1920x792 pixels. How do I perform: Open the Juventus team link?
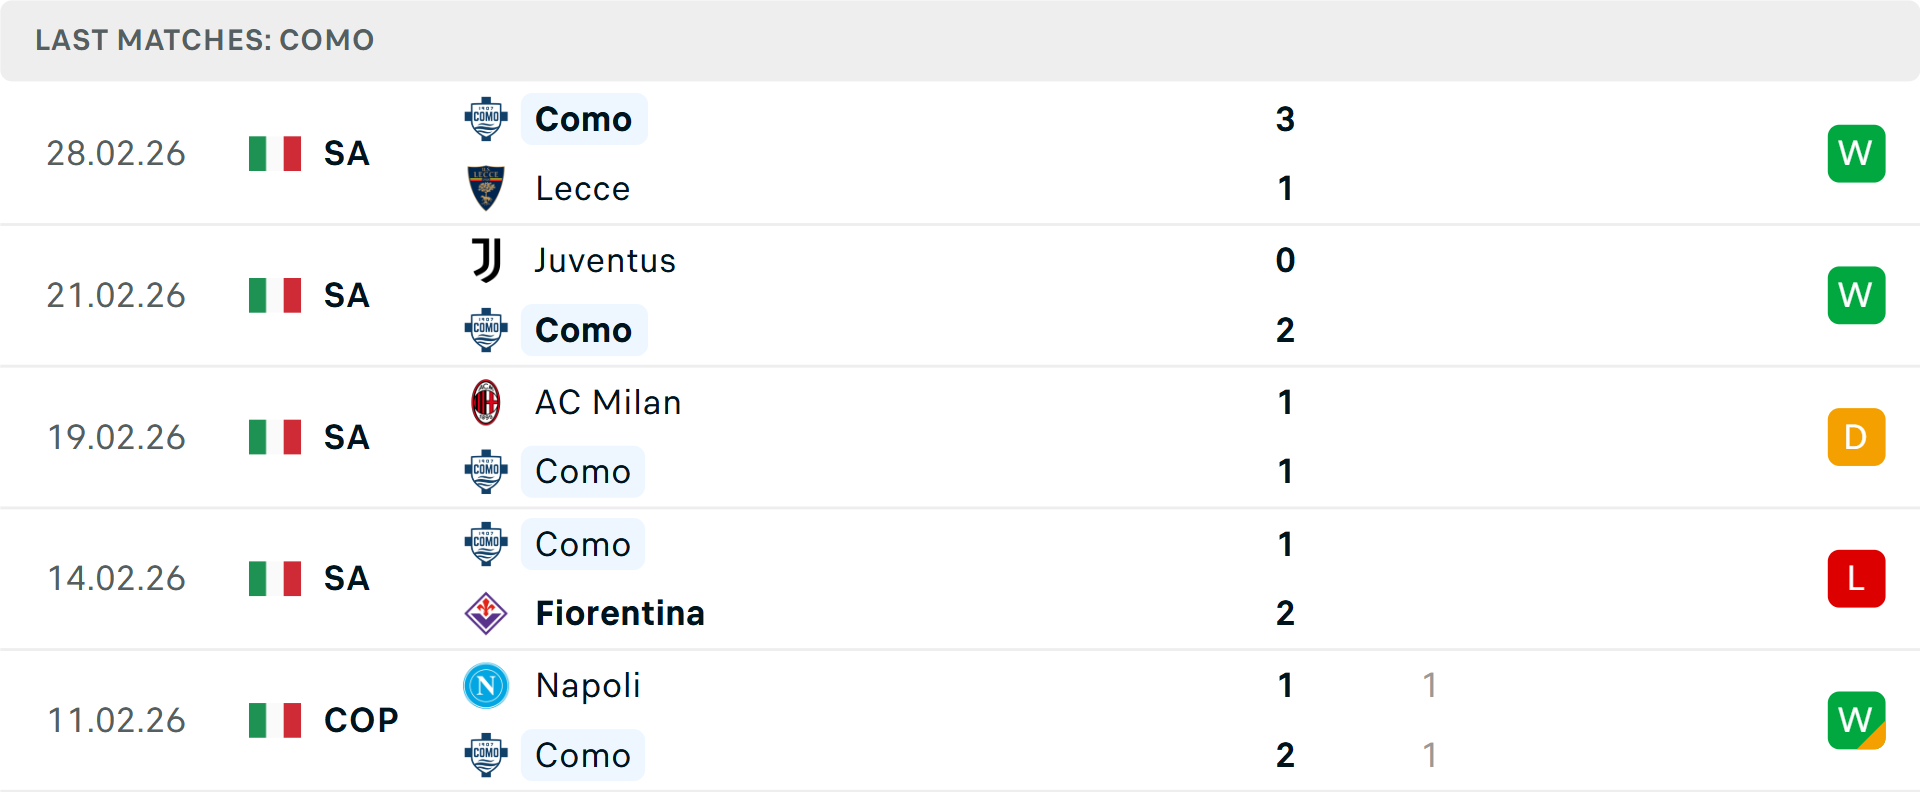pyautogui.click(x=605, y=261)
